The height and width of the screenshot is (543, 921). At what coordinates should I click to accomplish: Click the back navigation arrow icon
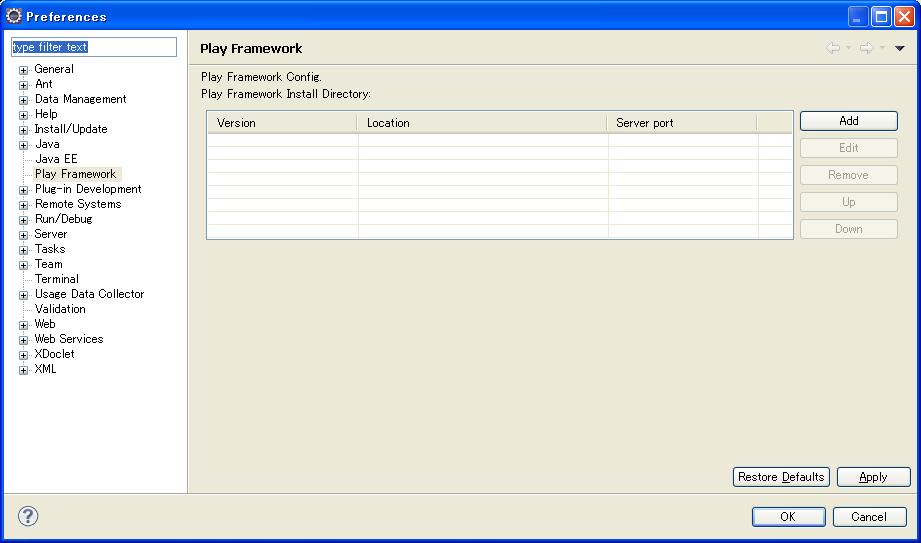click(832, 48)
